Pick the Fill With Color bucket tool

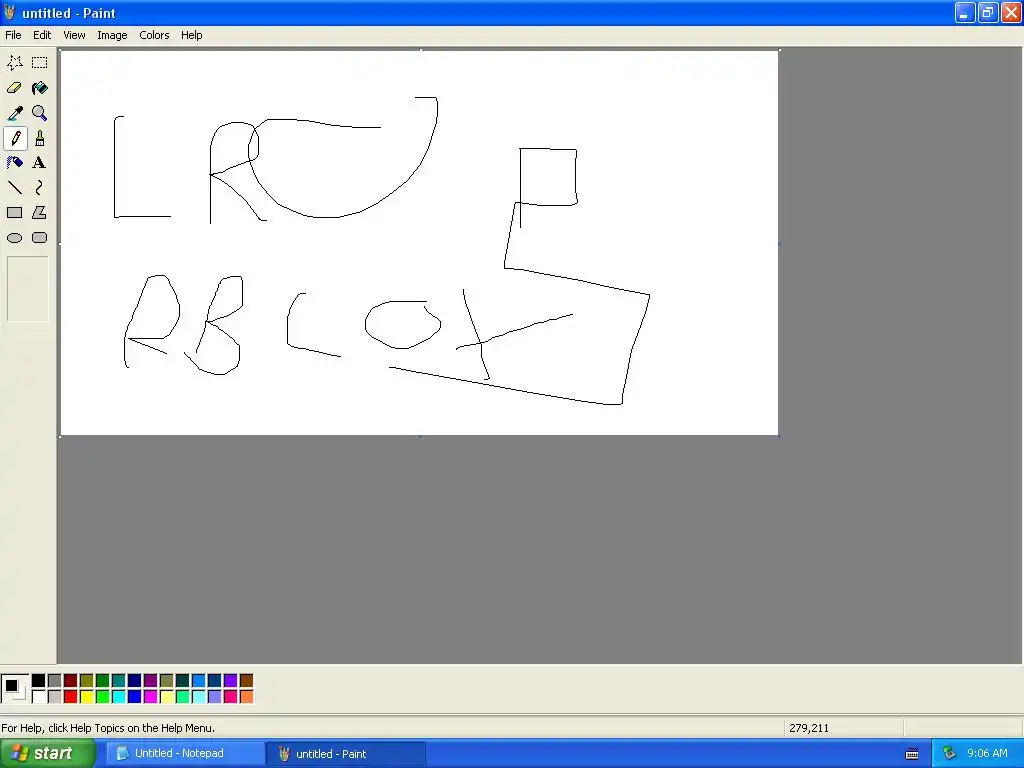point(40,88)
